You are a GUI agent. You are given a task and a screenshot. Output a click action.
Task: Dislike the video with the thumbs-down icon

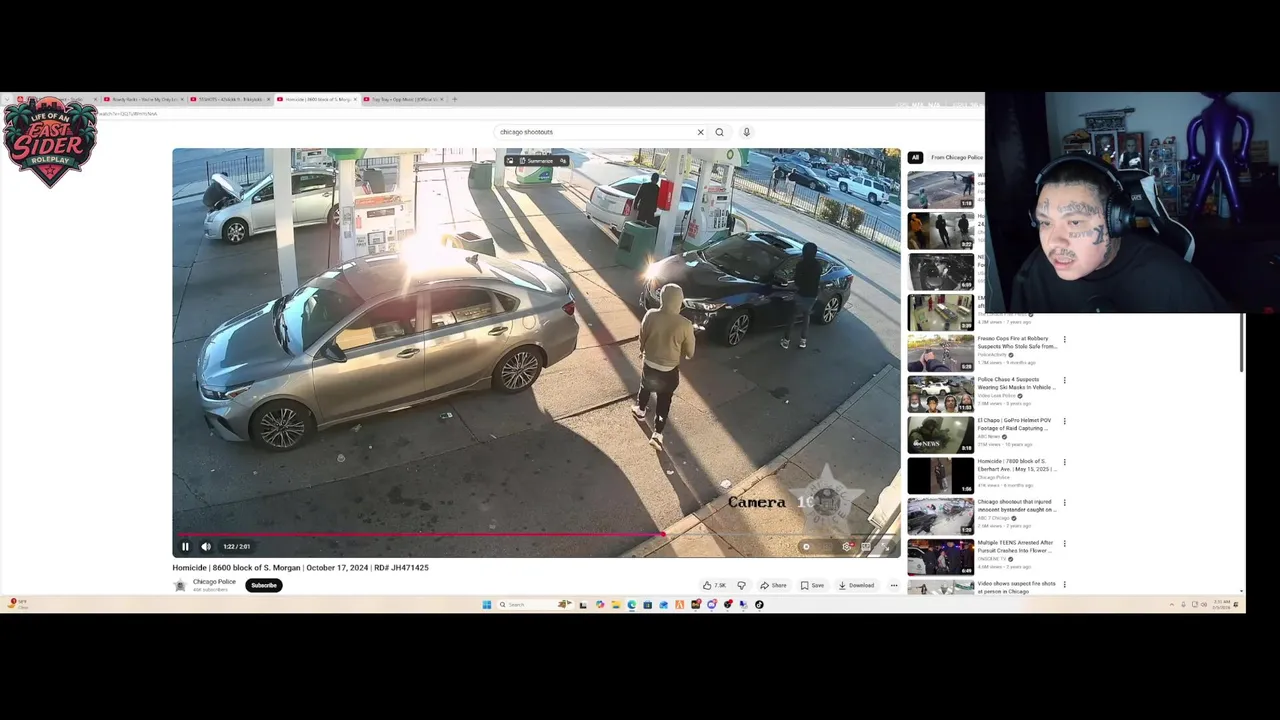click(741, 585)
